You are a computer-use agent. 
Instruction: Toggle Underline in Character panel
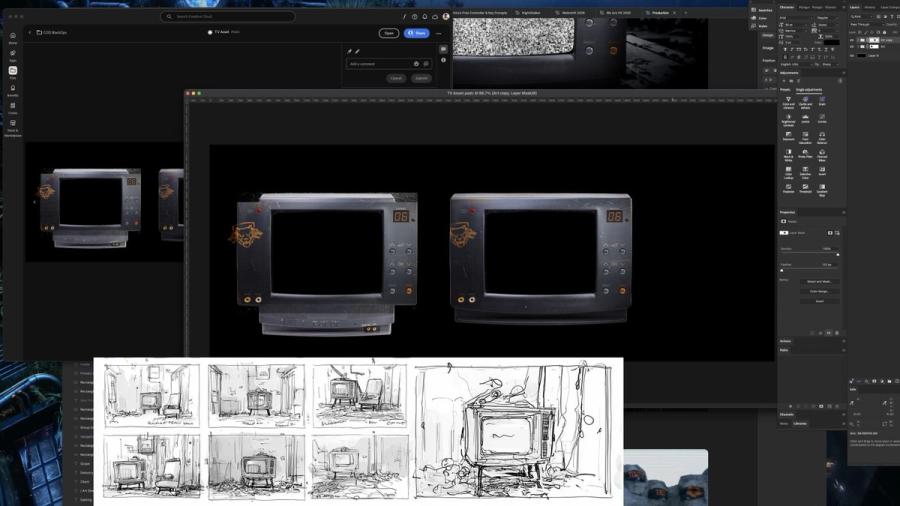coord(825,49)
